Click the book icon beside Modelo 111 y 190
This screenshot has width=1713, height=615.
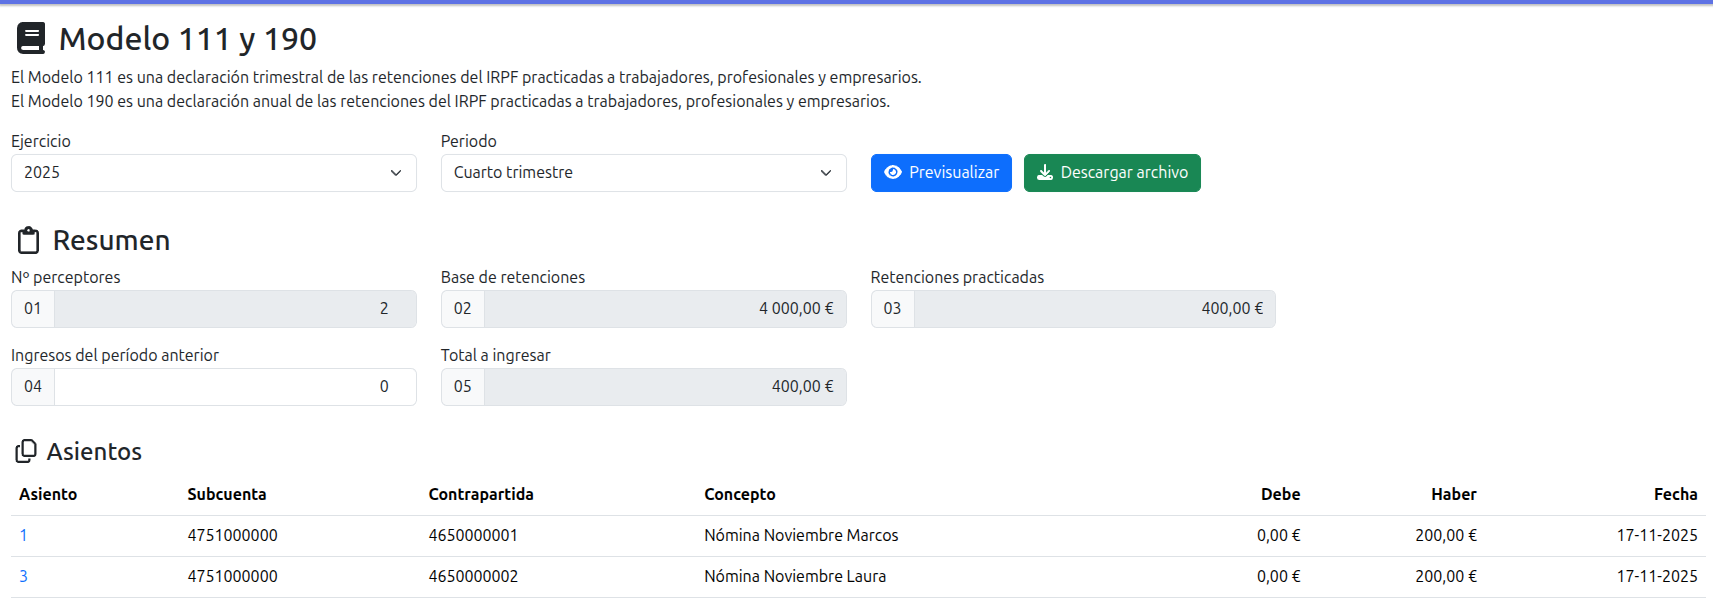31,39
